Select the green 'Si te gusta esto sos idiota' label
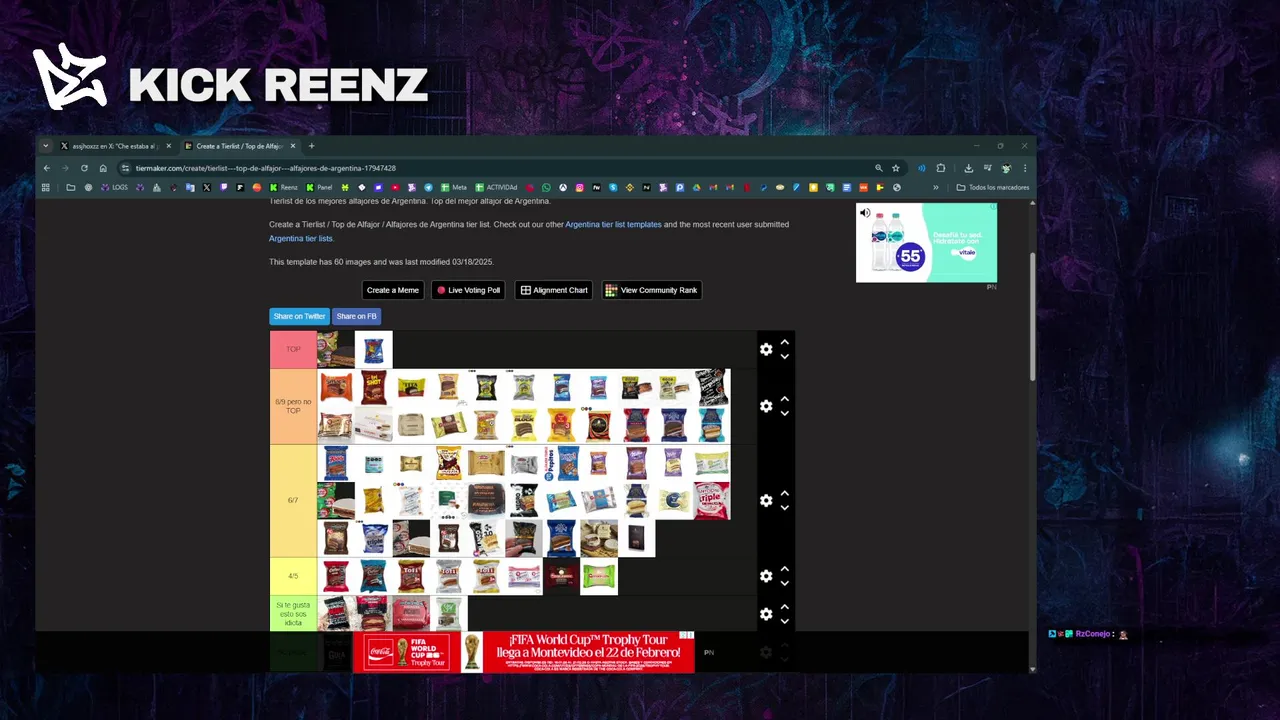1280x720 pixels. pyautogui.click(x=293, y=614)
